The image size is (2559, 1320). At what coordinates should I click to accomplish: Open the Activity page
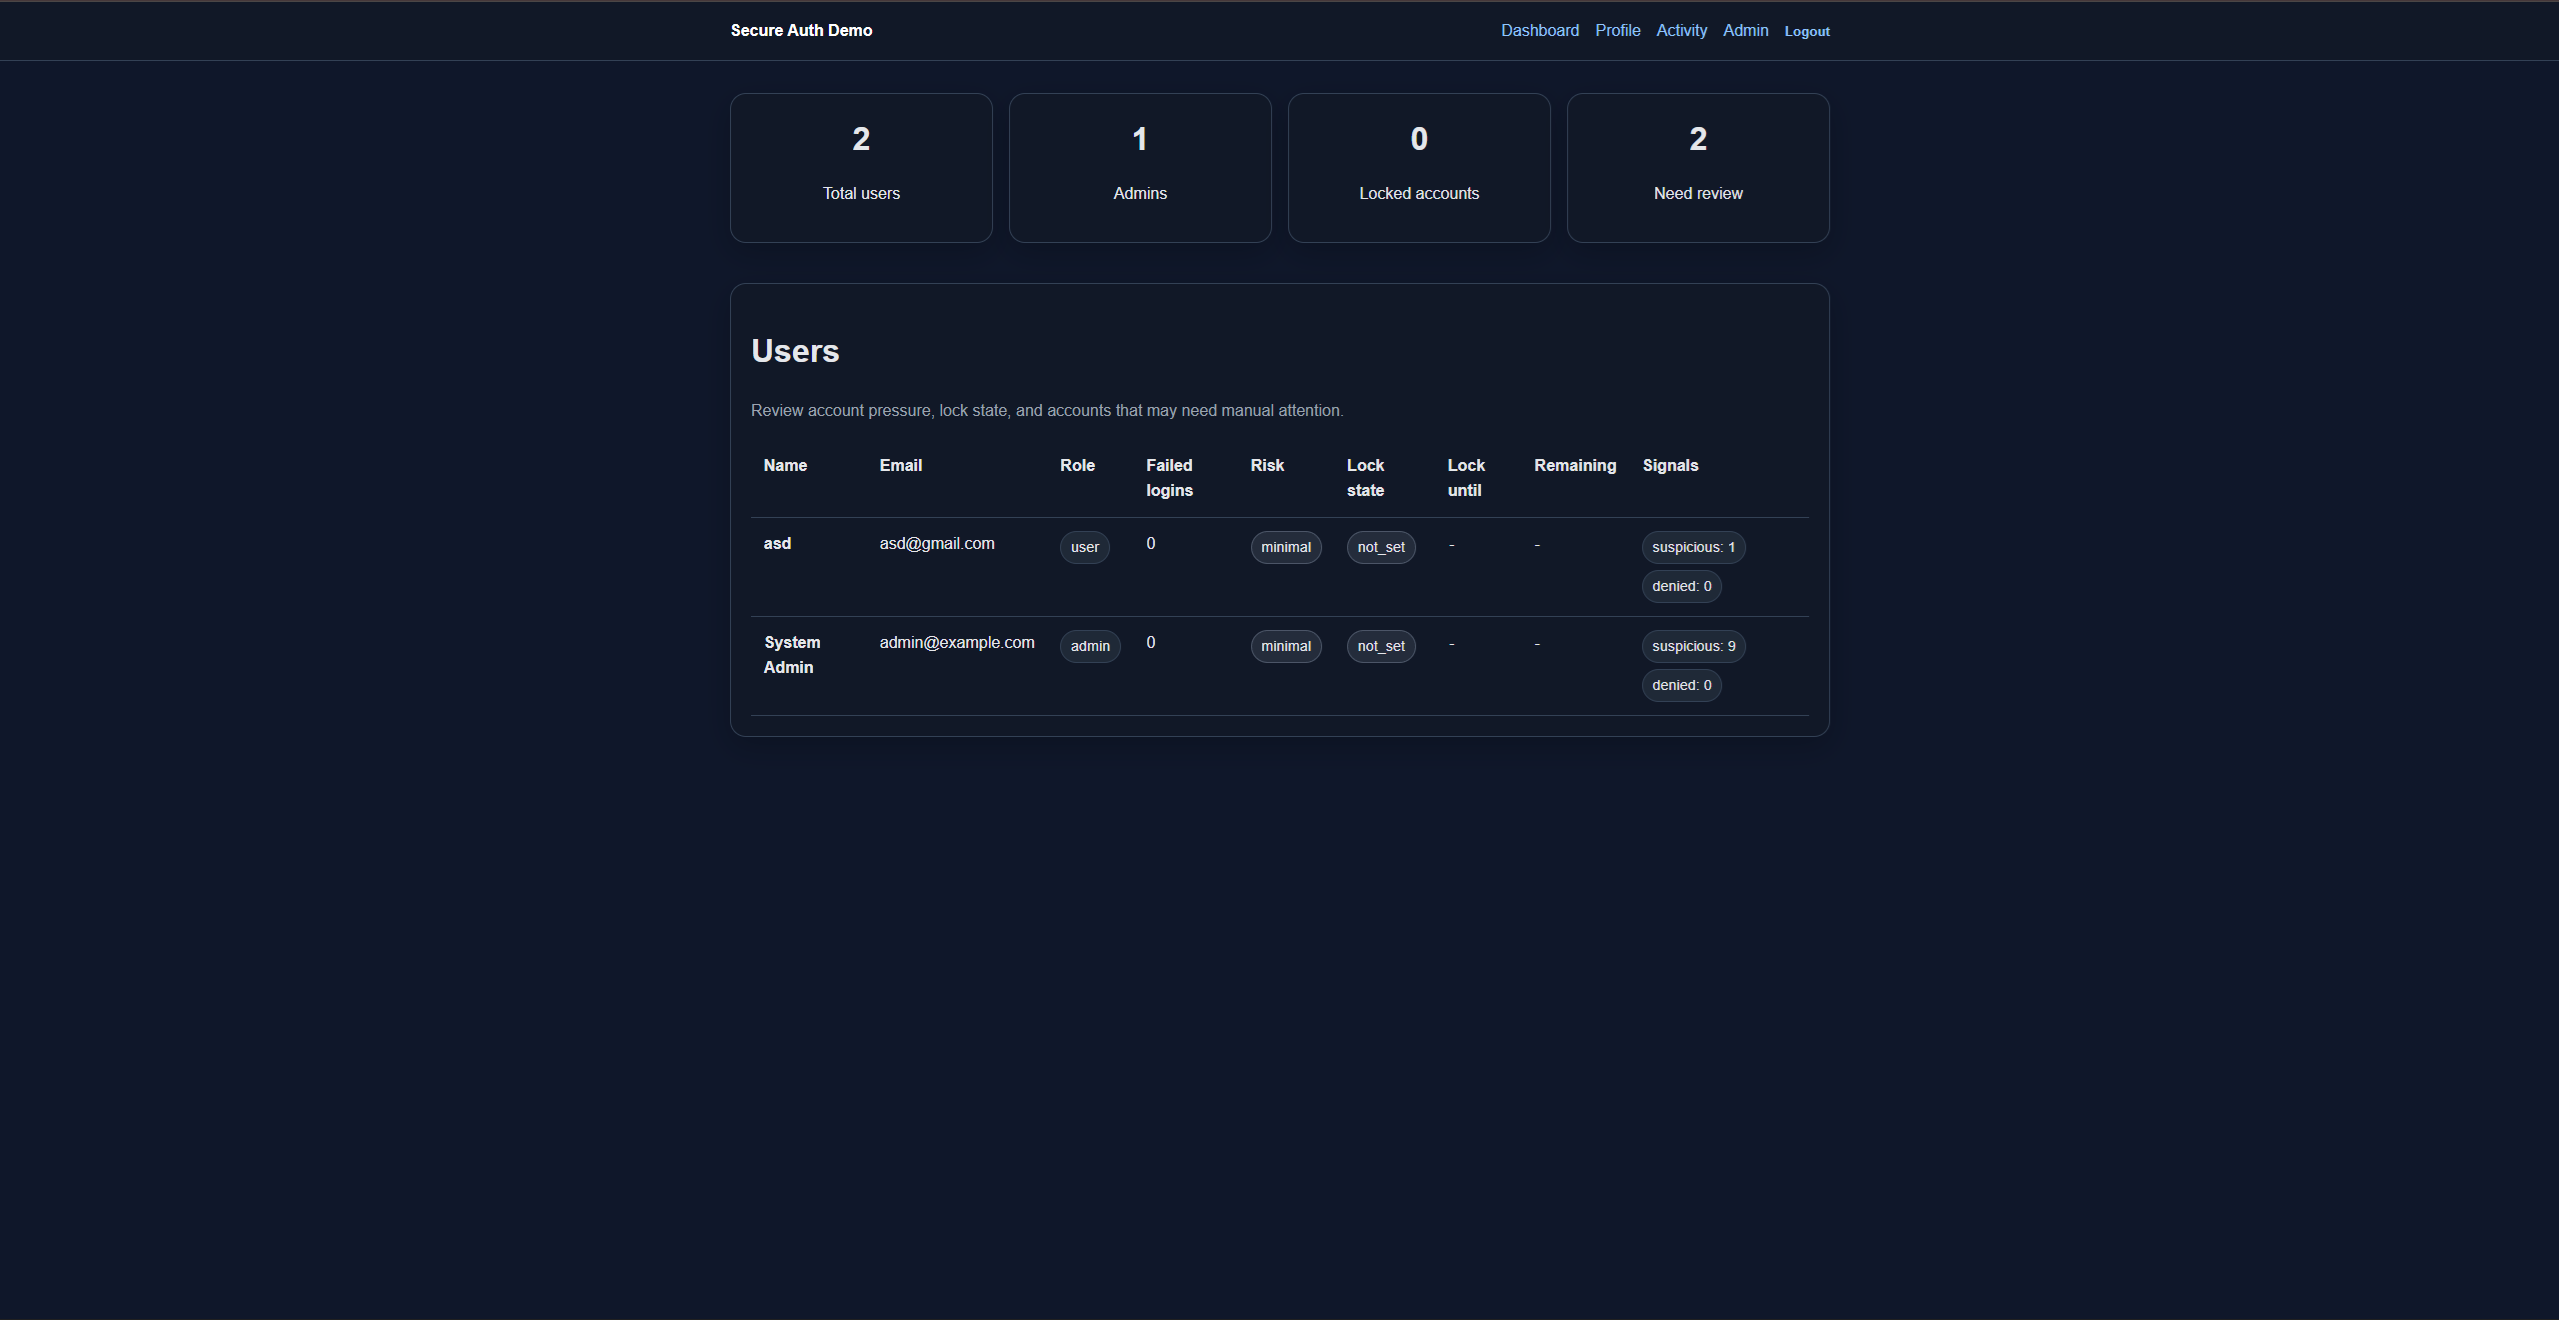[x=1681, y=30]
